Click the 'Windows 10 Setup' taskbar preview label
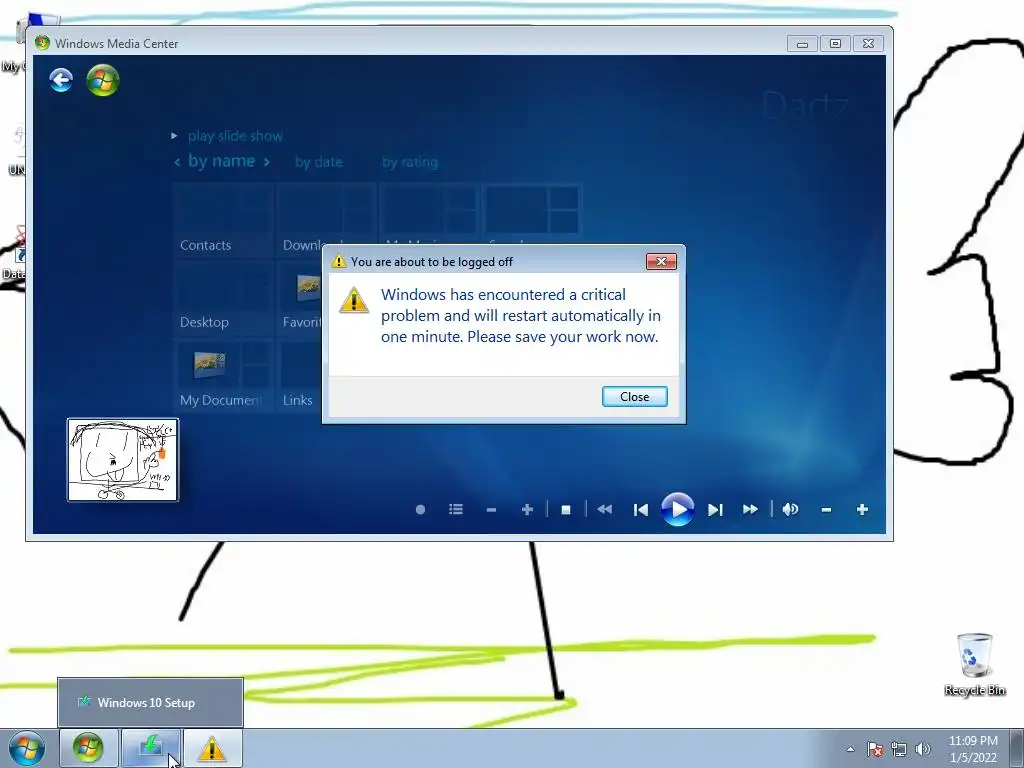Screen dimensions: 1024x768 click(146, 703)
